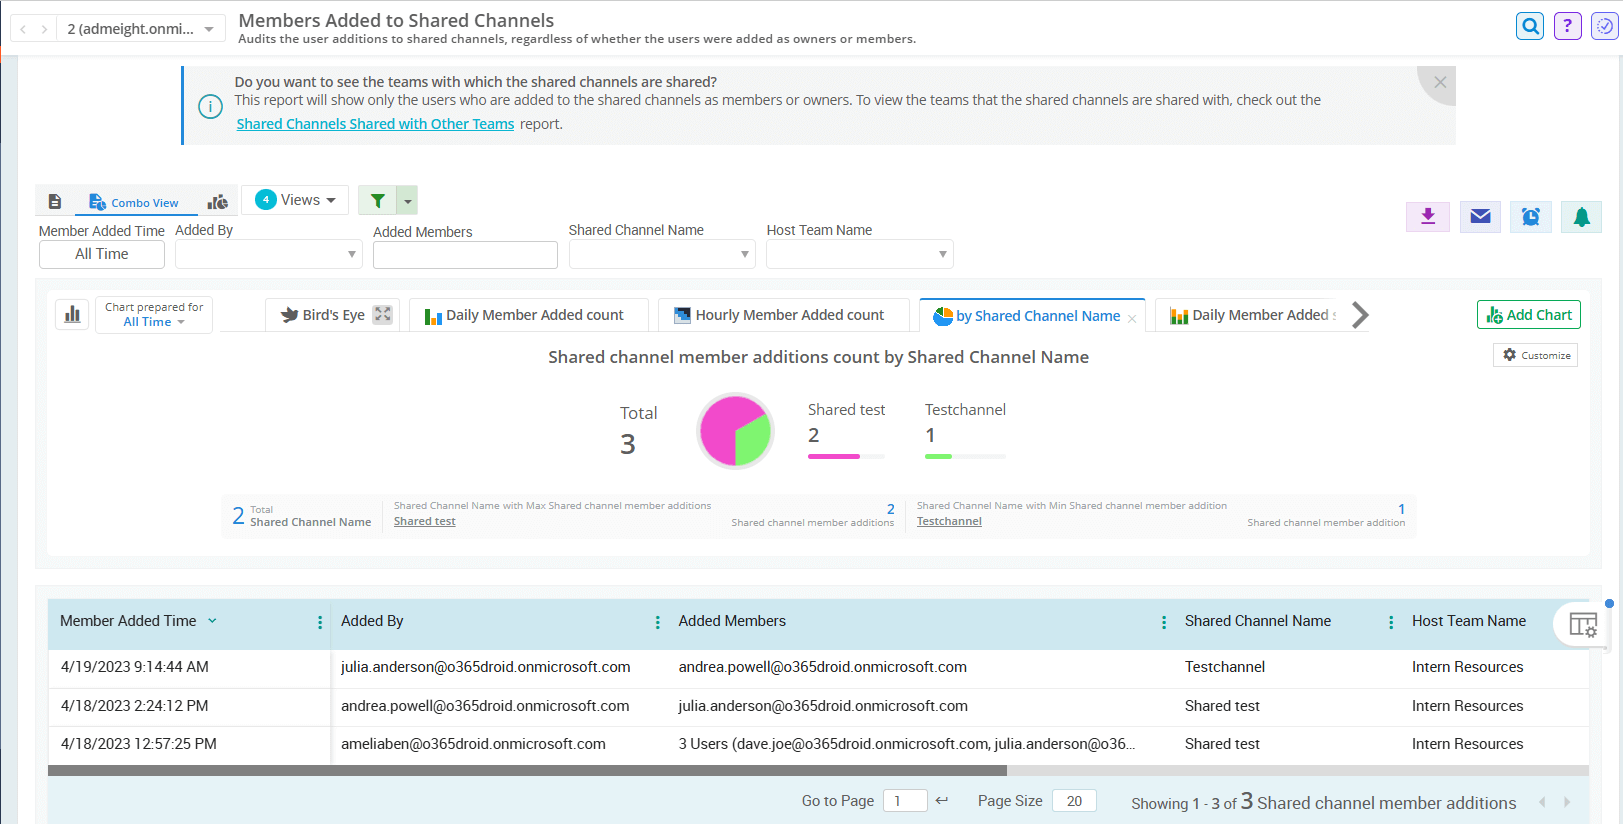Click the search icon in top bar

[x=1529, y=26]
